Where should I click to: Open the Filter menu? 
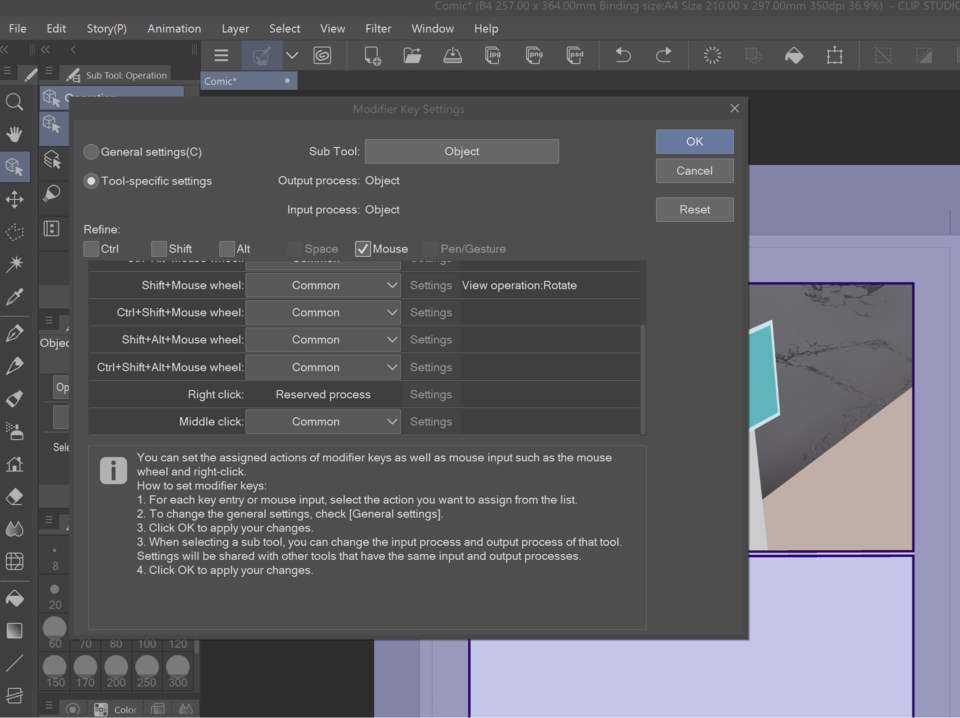click(x=378, y=29)
